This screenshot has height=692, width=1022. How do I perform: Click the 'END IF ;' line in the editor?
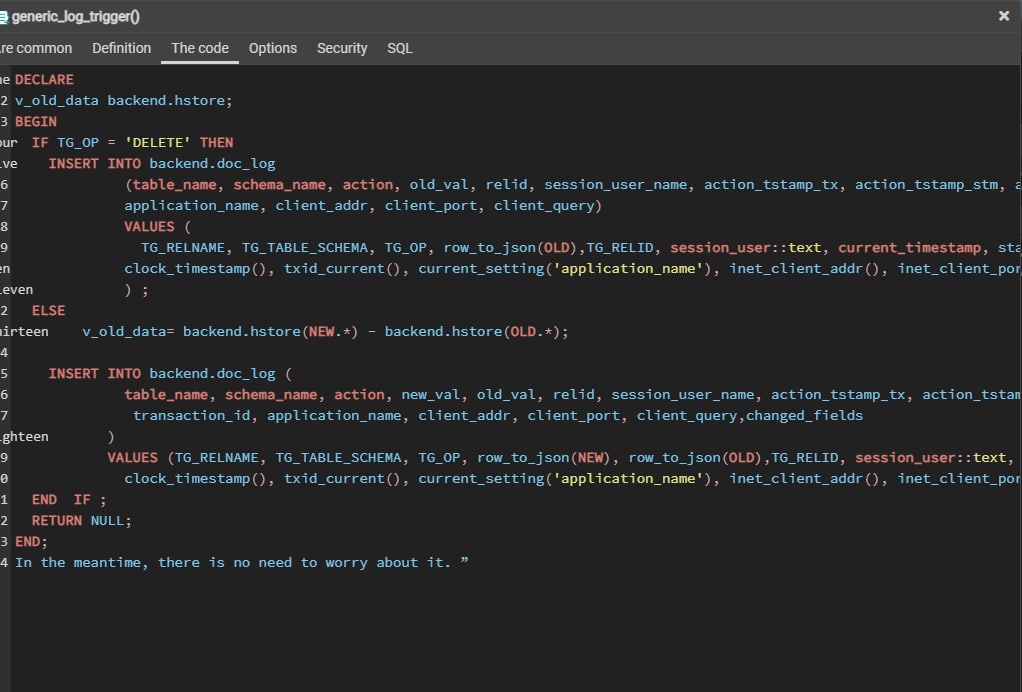tap(68, 499)
